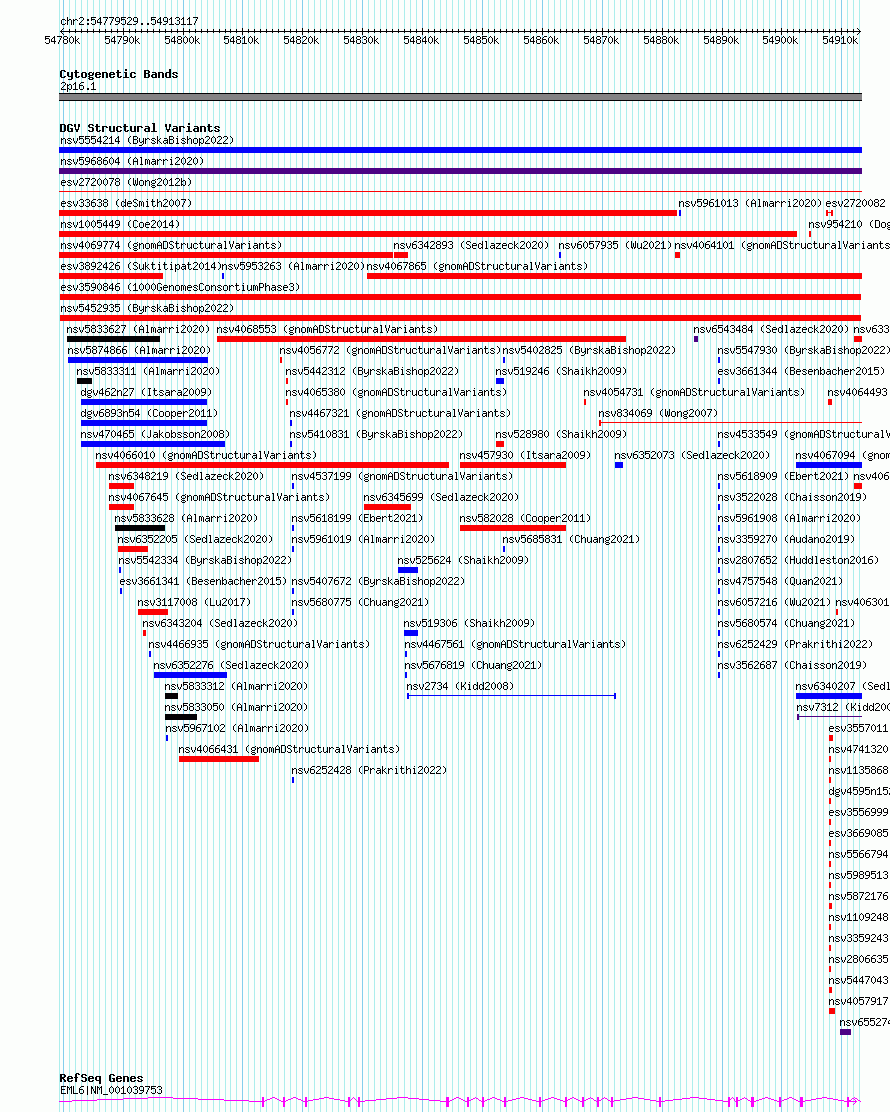890x1112 pixels.
Task: Open variant nsv2807652 (Huddleston2016)
Action: tap(798, 560)
